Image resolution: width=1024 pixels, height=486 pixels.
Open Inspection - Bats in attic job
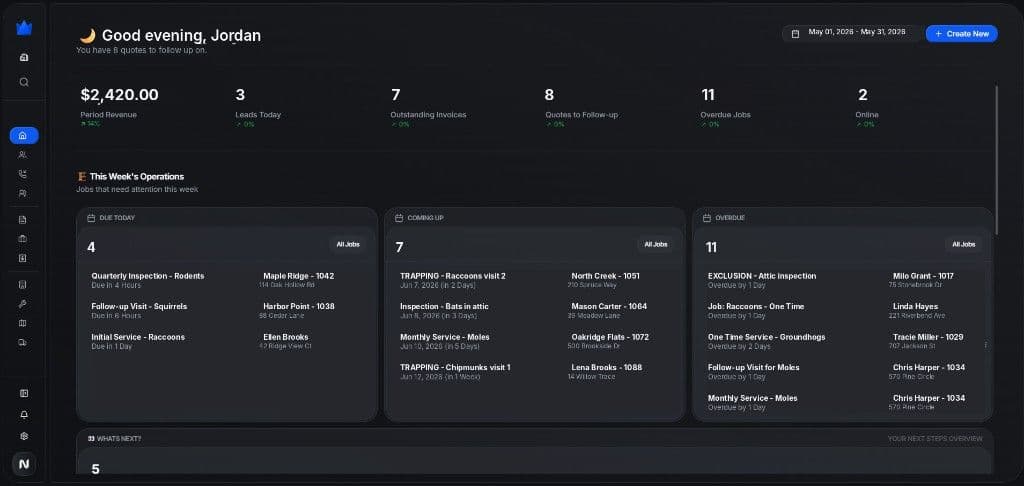(x=444, y=306)
